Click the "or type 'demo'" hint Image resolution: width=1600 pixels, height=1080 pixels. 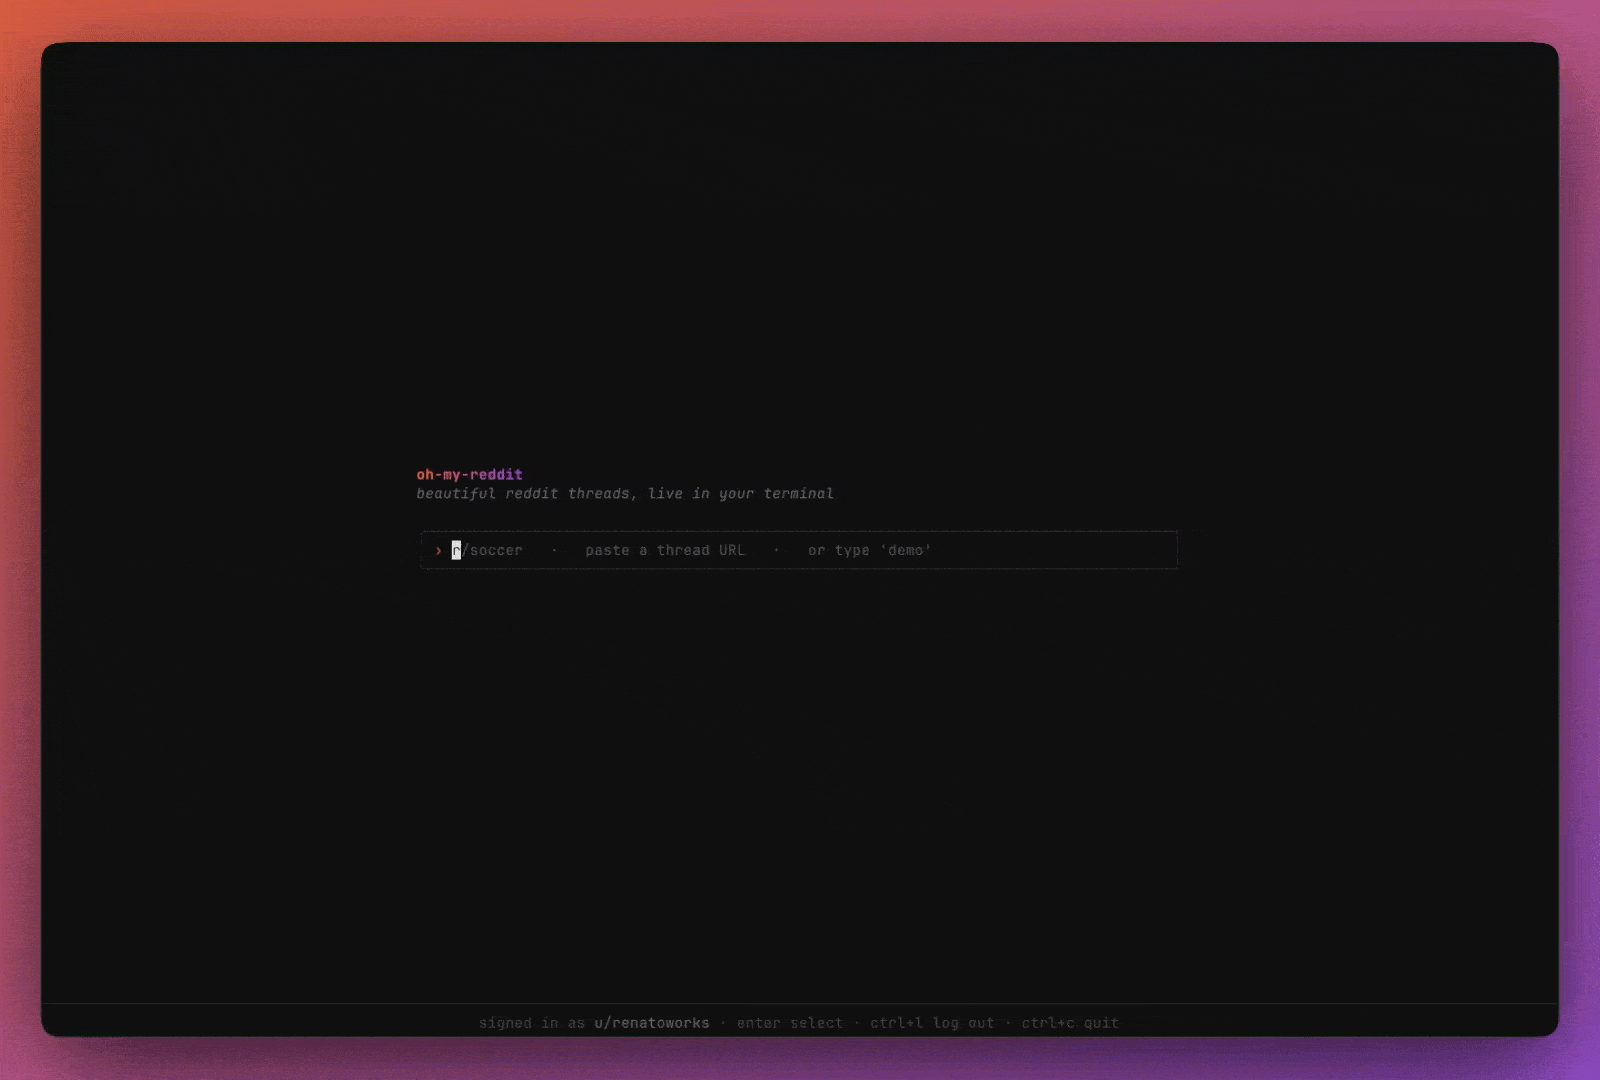point(870,550)
